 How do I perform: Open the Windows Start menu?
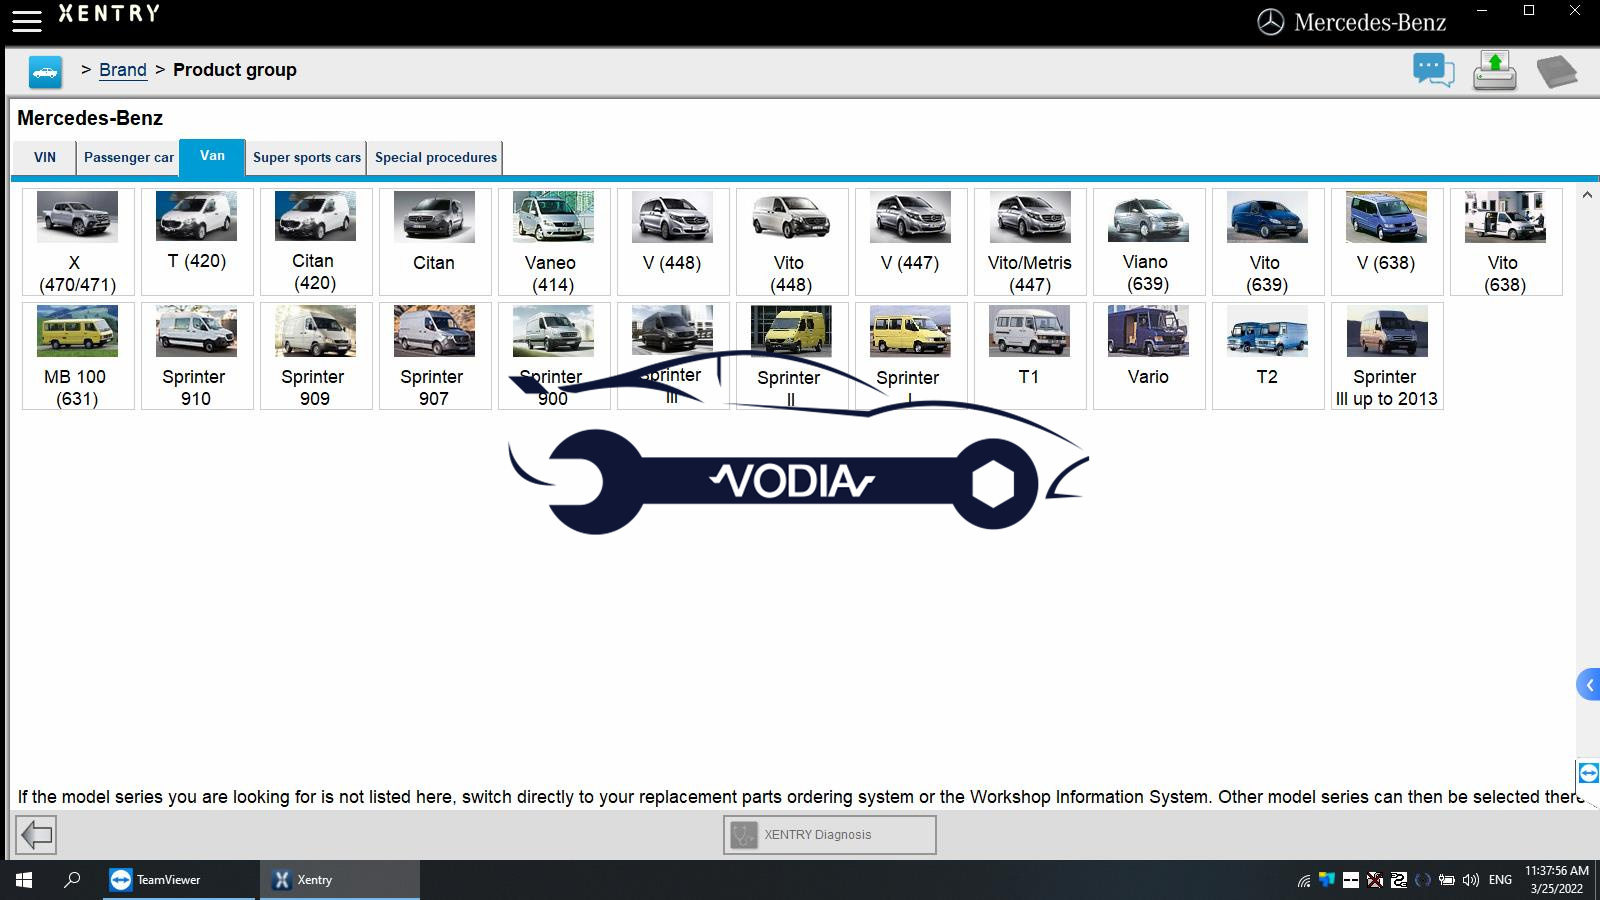24,880
